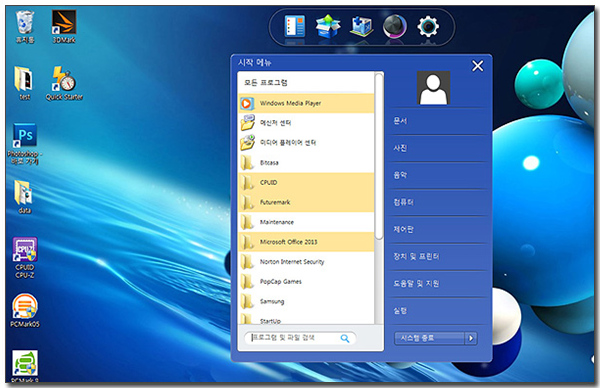Expand the Bitcasa folder
Screen dimensions: 600x388
(306, 163)
